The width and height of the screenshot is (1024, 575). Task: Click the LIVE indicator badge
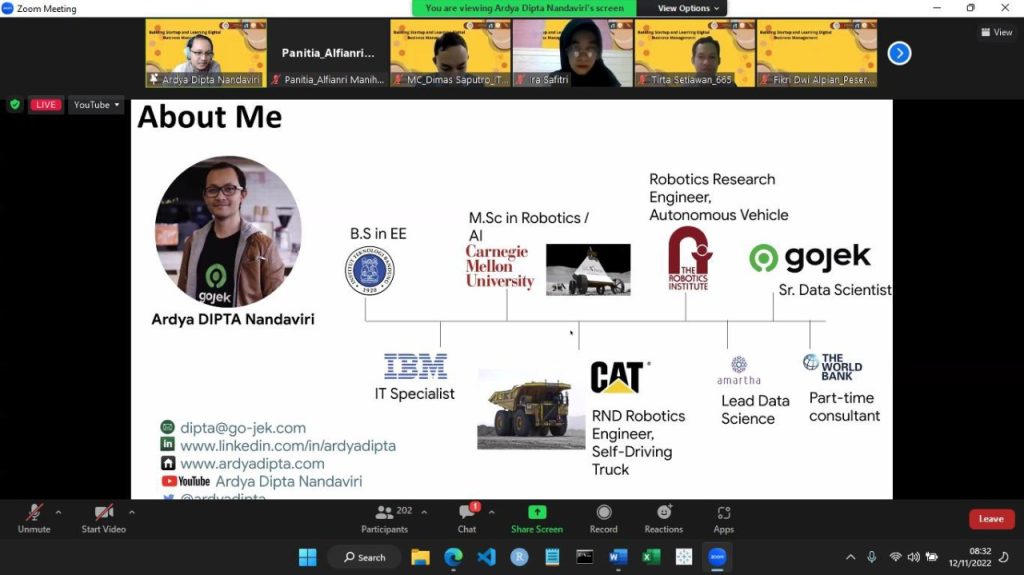click(46, 105)
